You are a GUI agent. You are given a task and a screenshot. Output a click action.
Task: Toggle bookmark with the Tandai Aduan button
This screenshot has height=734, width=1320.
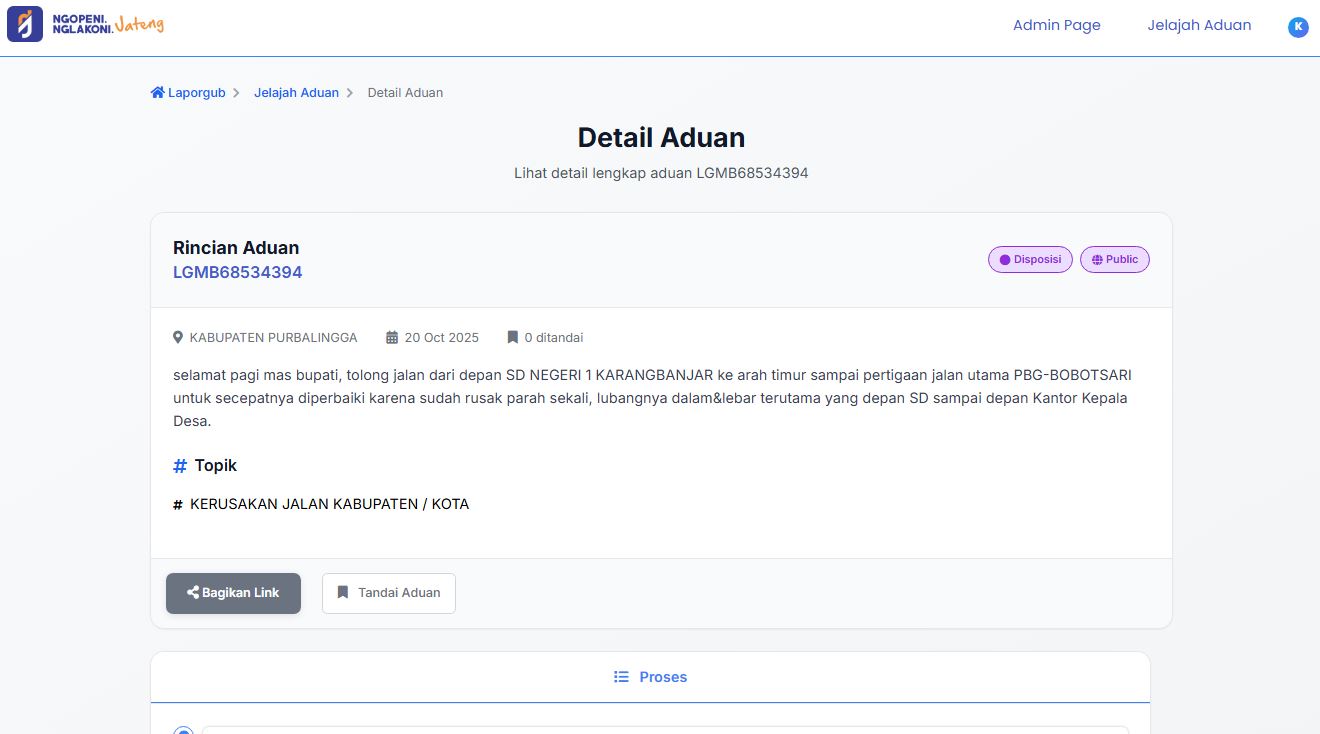(x=388, y=593)
